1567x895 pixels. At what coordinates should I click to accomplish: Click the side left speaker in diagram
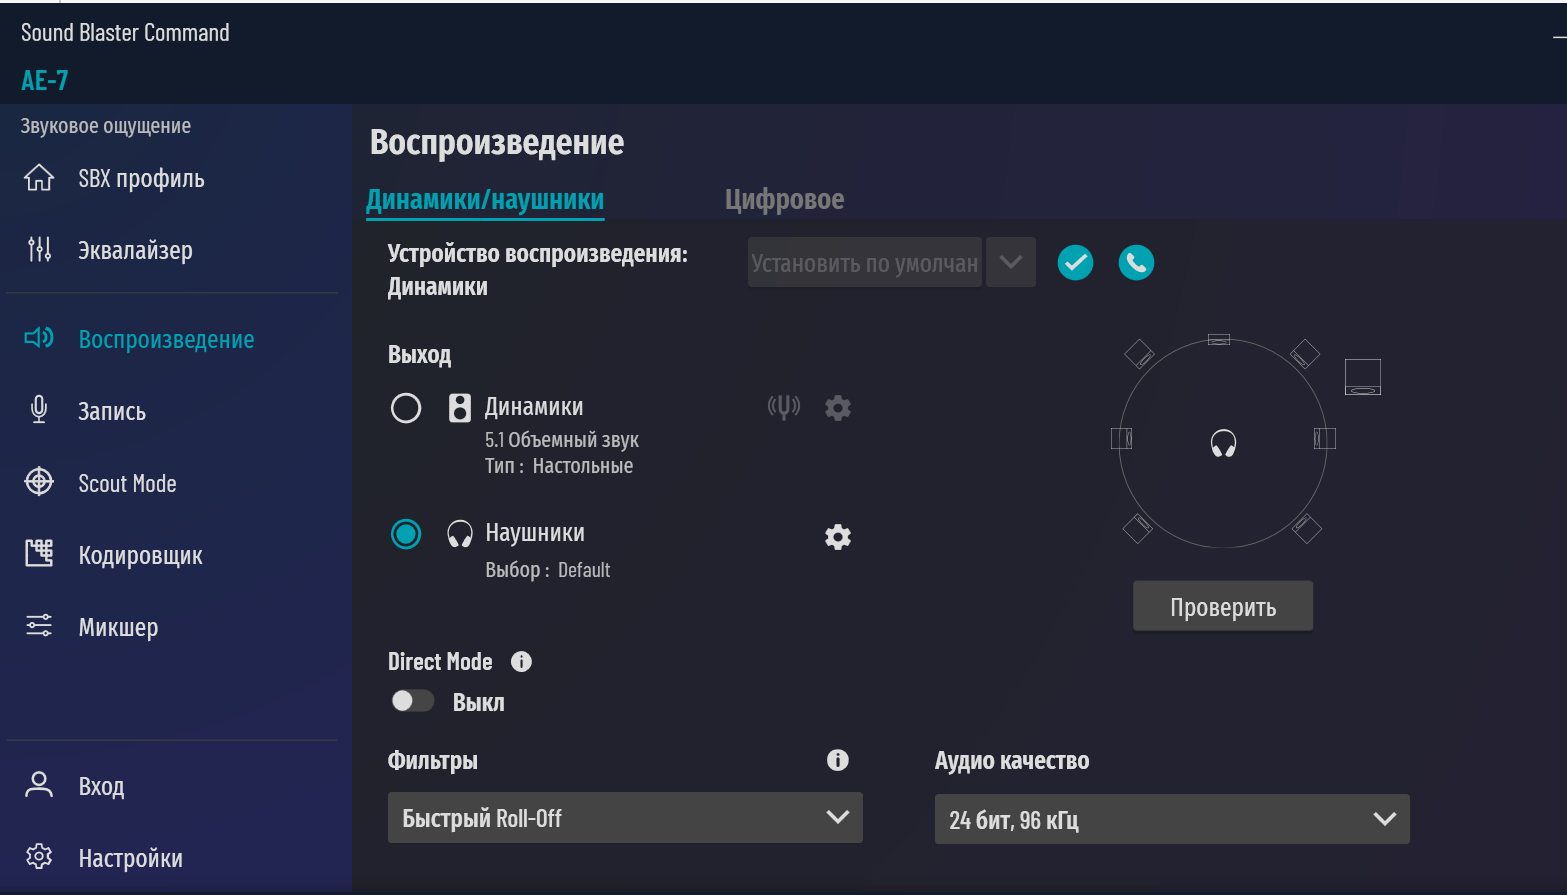(1121, 438)
